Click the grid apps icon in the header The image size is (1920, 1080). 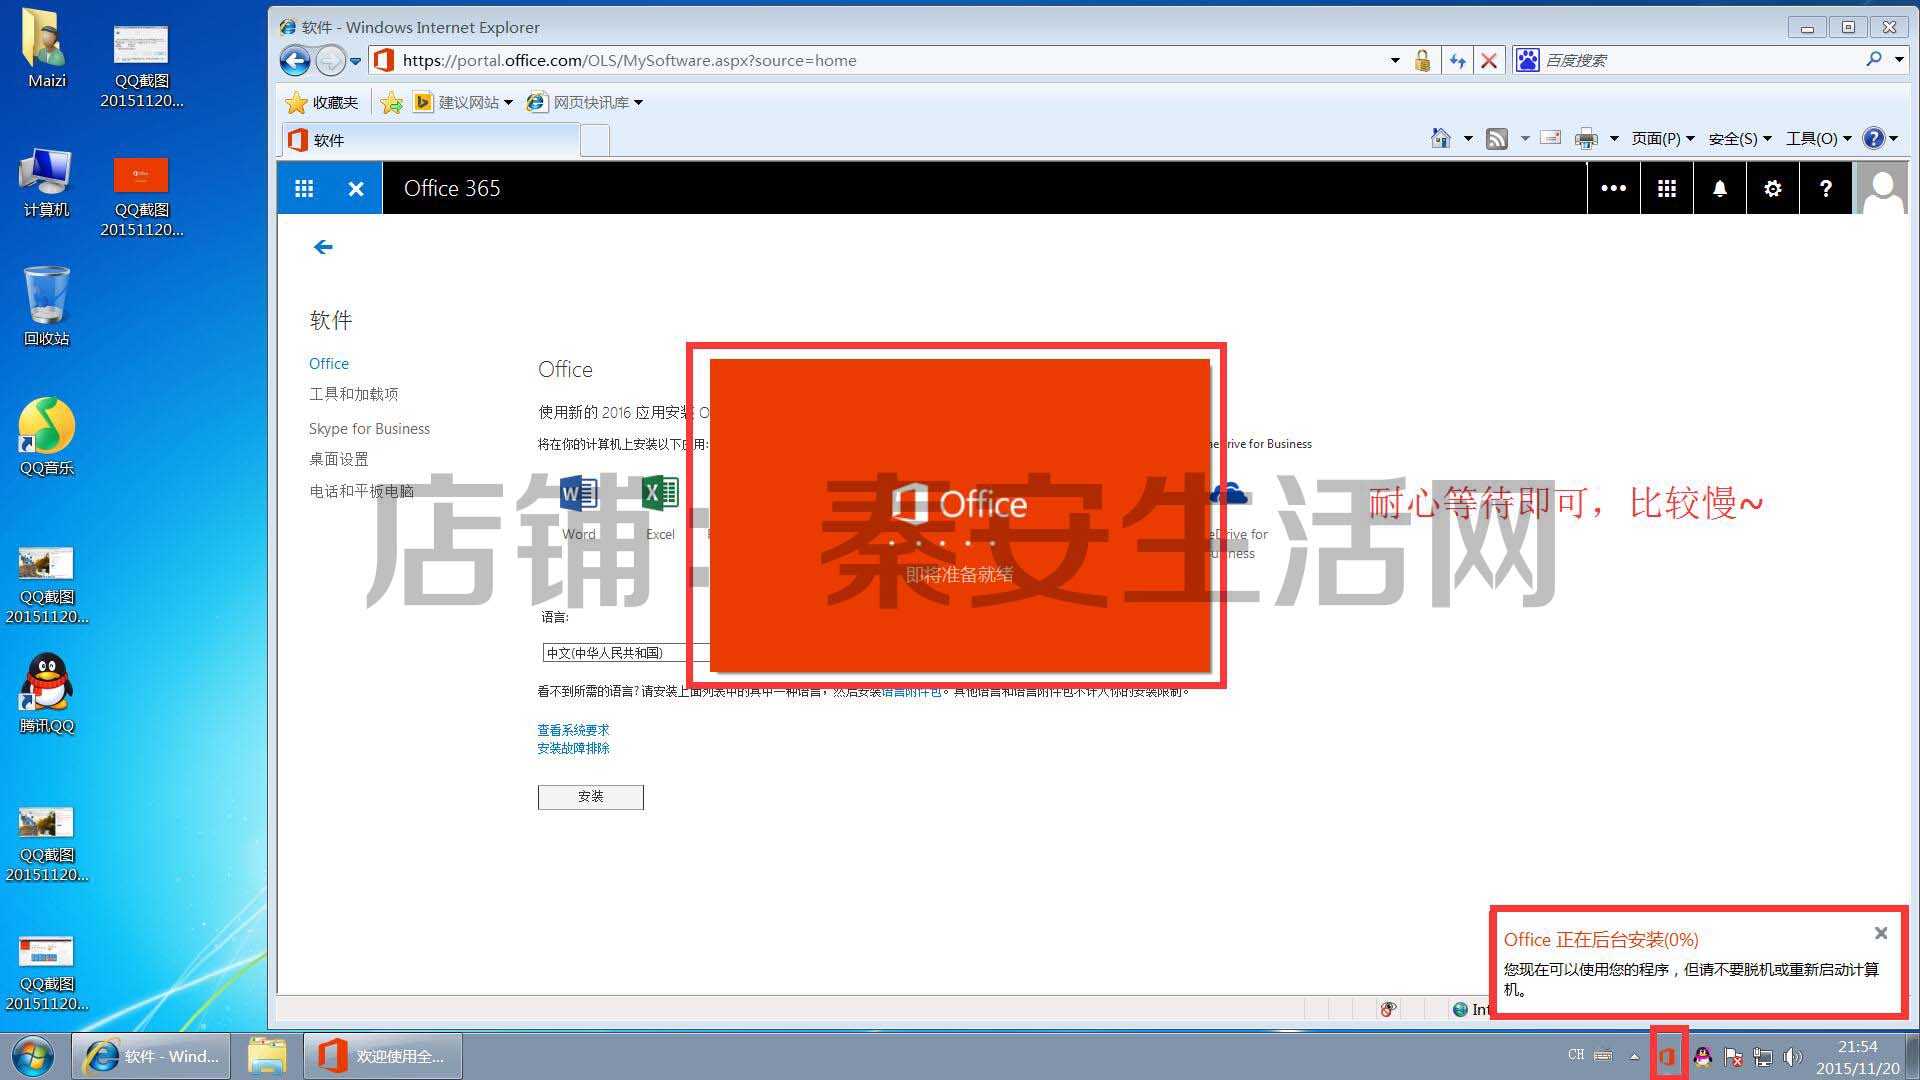(1667, 188)
